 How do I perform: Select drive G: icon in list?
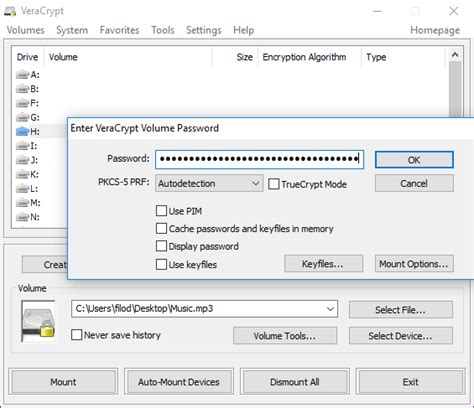tap(22, 117)
